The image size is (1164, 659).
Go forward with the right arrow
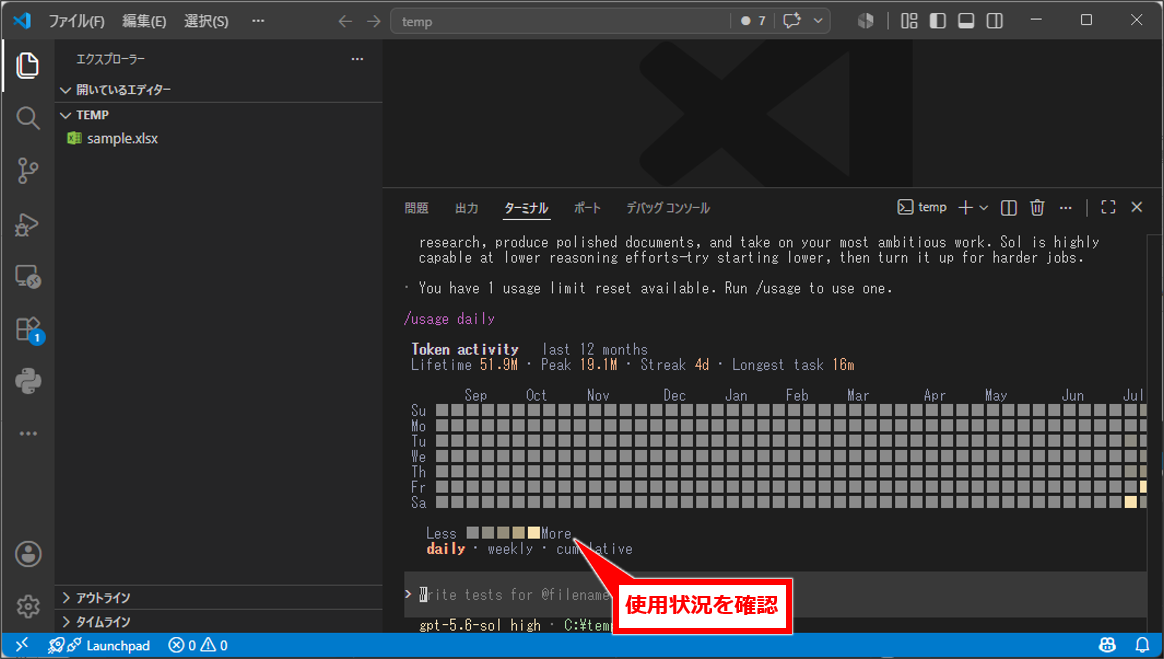[373, 21]
